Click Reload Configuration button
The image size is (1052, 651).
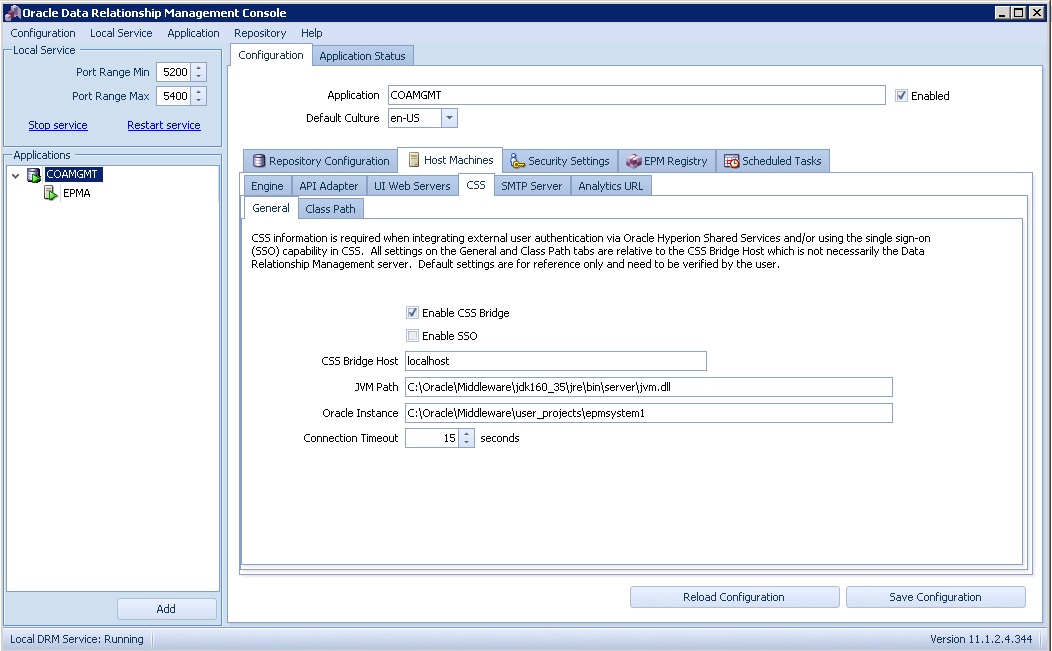coord(734,597)
